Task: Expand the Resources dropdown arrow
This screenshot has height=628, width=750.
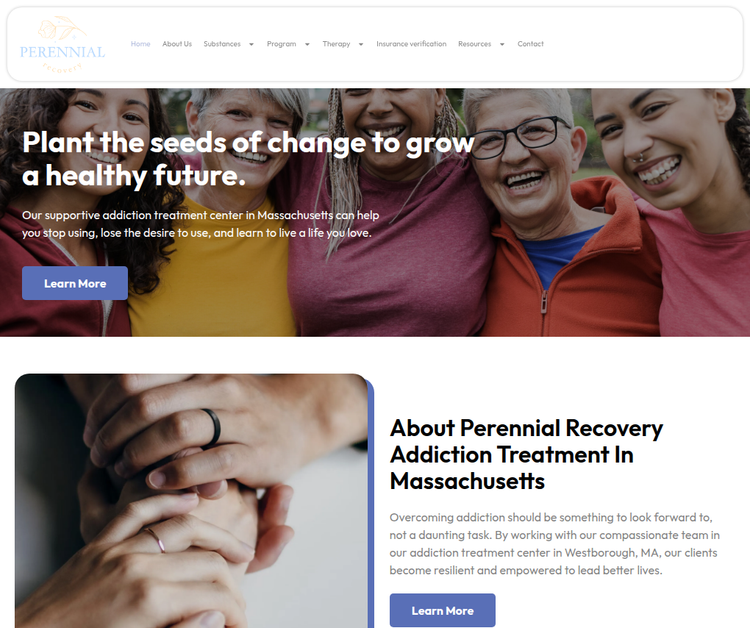Action: (x=502, y=44)
